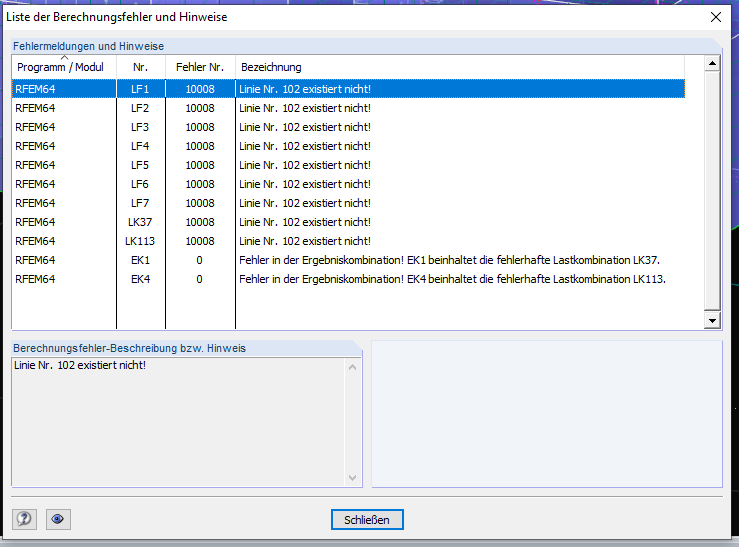The width and height of the screenshot is (739, 547).
Task: Click description box scroll-down arrow
Action: (352, 478)
